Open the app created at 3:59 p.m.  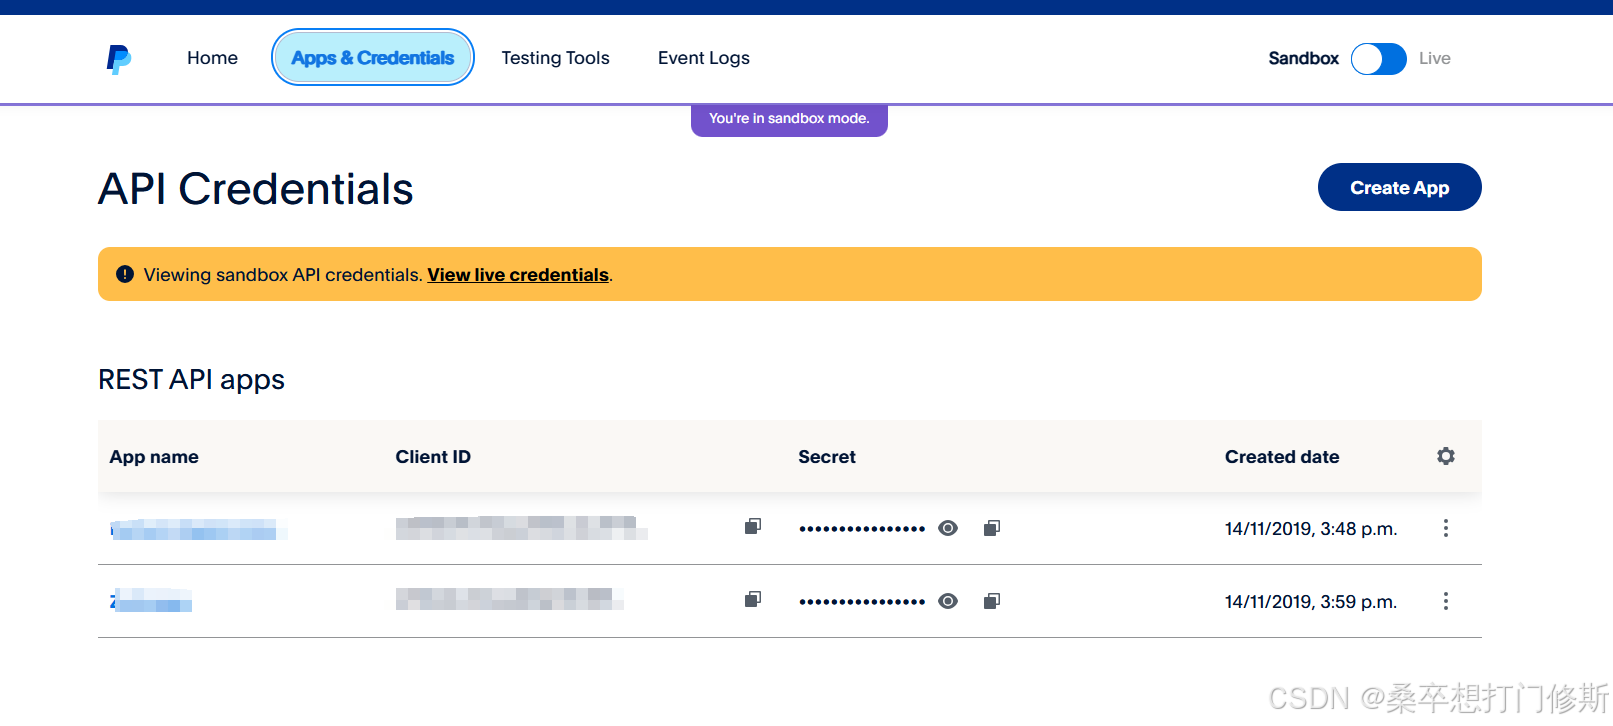151,600
